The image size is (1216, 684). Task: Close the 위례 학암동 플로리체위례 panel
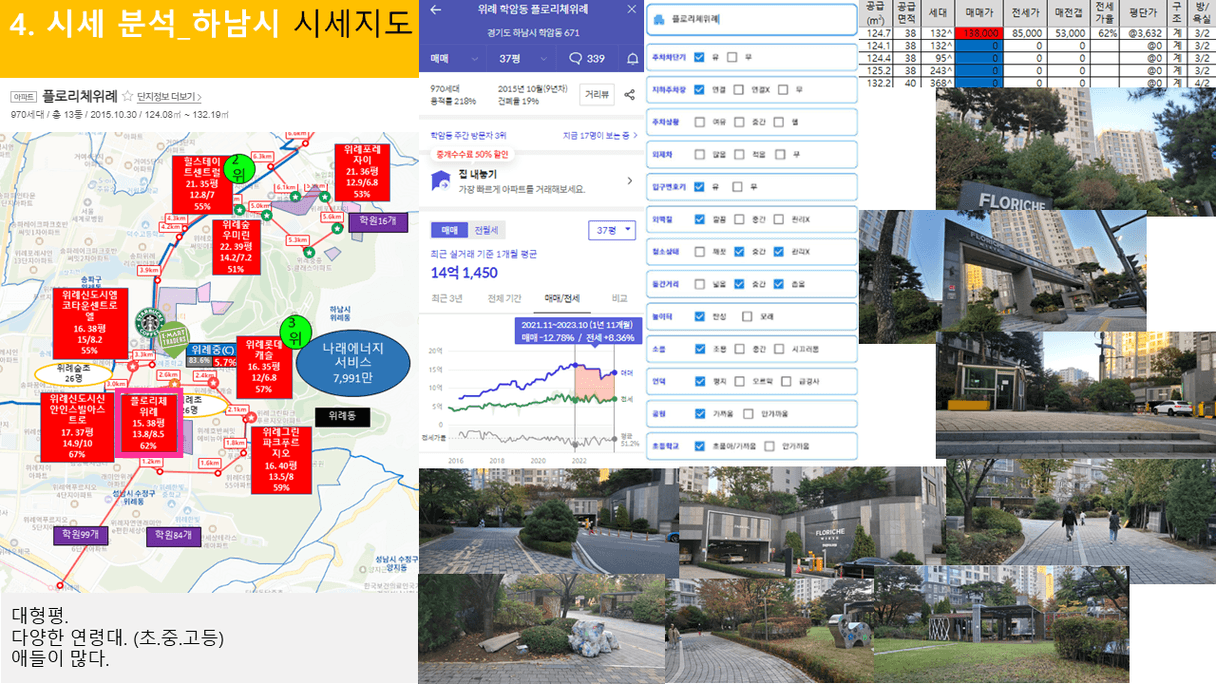click(631, 9)
